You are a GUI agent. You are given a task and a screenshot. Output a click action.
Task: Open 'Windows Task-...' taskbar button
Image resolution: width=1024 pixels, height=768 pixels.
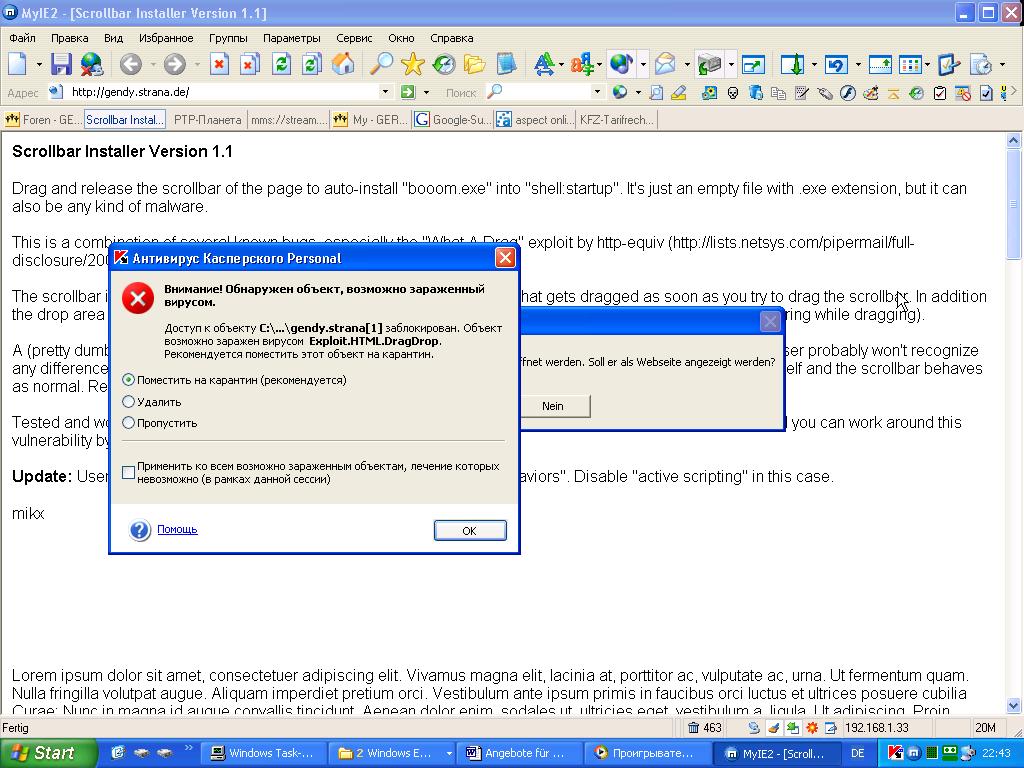pos(263,753)
